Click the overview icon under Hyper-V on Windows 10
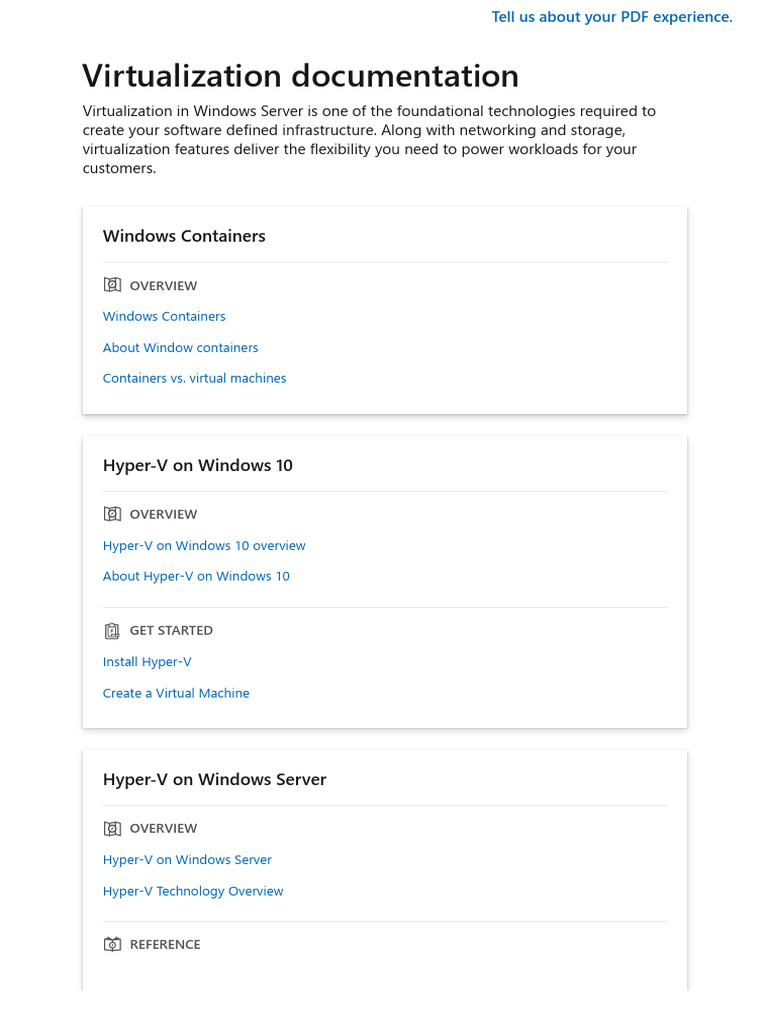 [112, 514]
